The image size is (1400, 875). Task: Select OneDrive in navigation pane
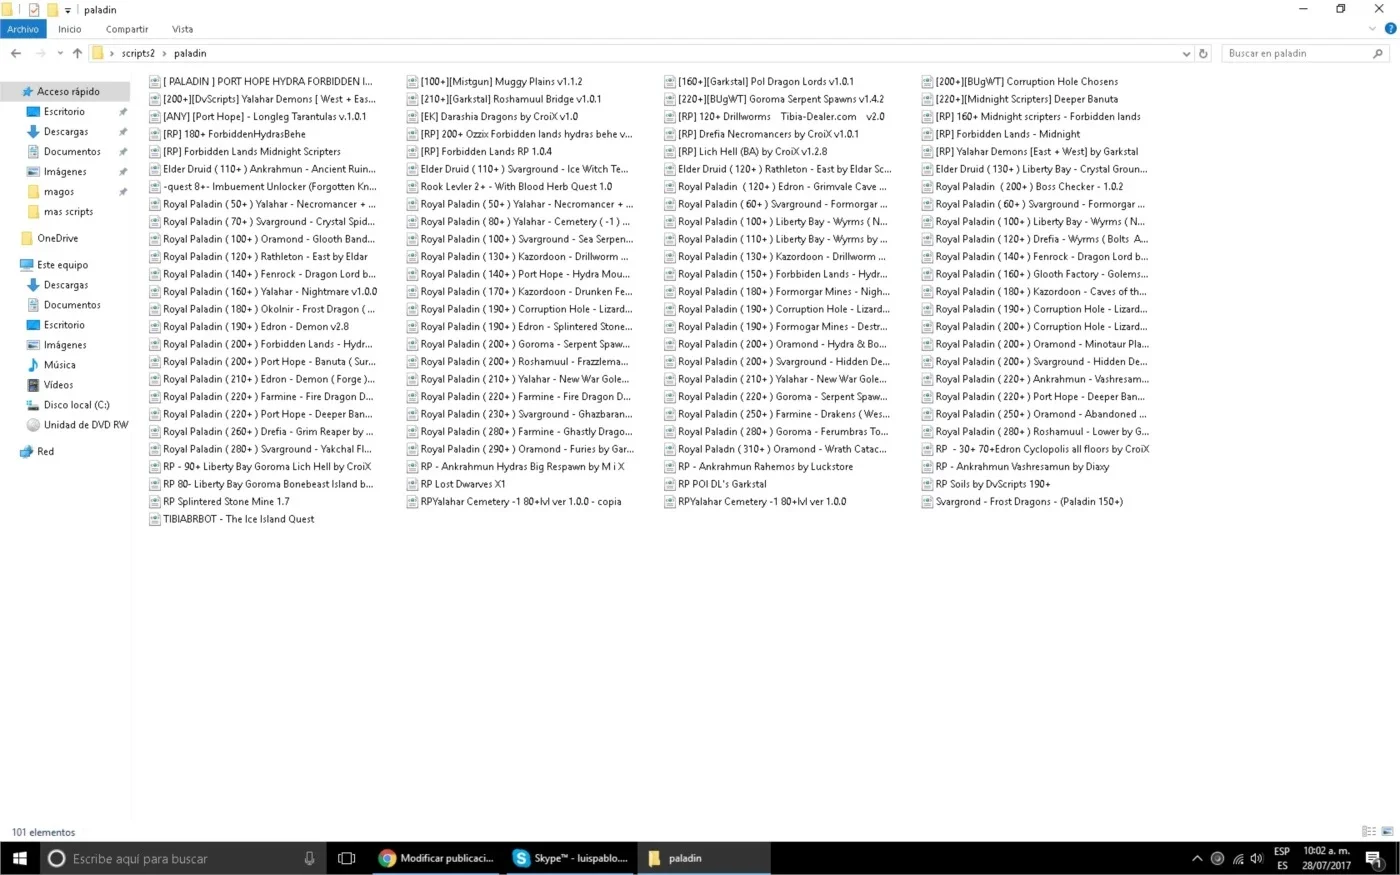coord(57,239)
